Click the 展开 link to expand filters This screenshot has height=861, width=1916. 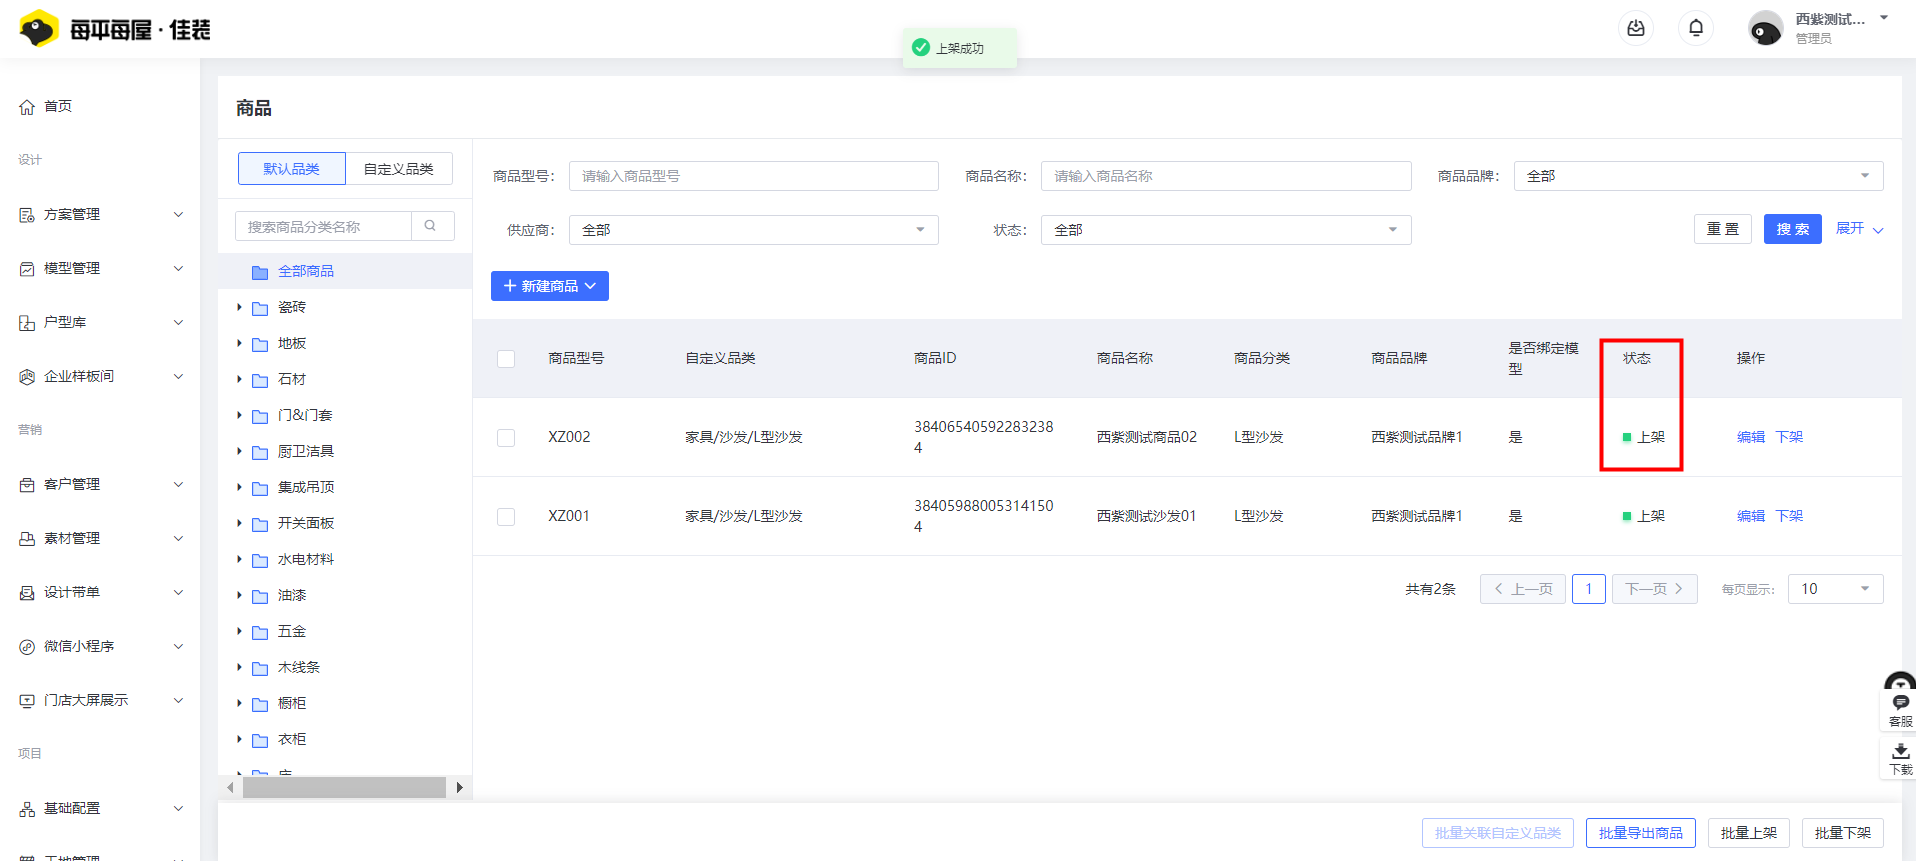(x=1859, y=229)
